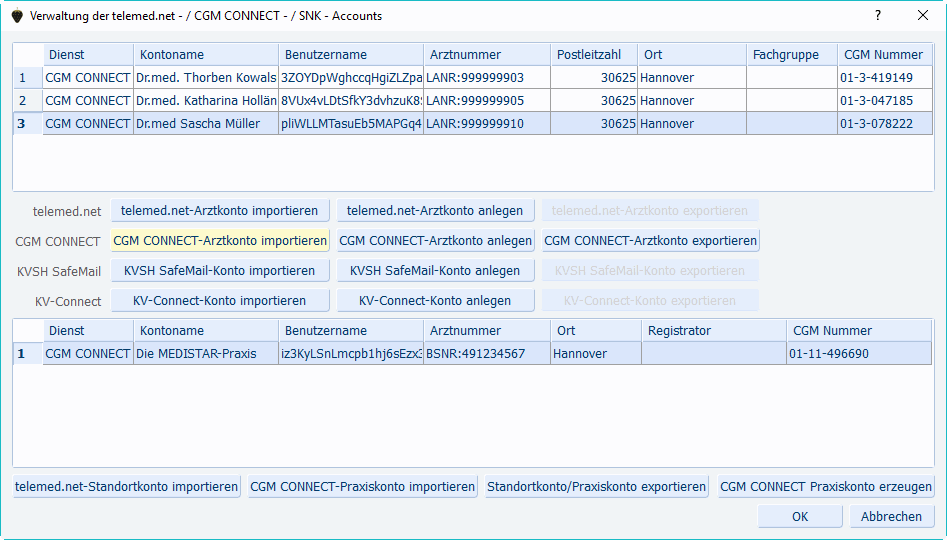Screen dimensions: 947x540
Task: Select account Dr.med. Katharina Hollän
Action: coord(206,100)
